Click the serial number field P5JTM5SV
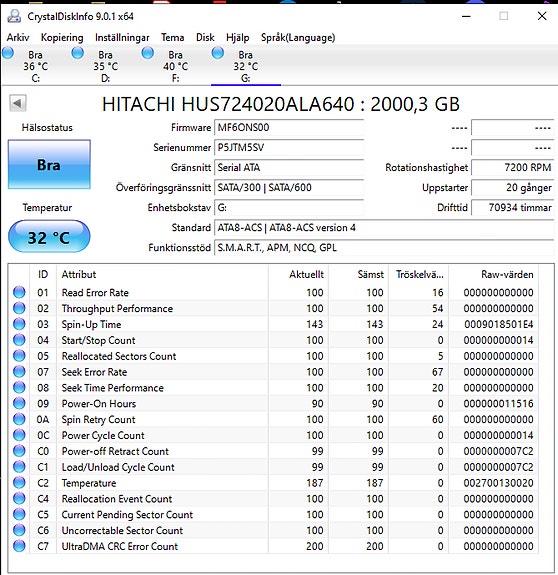 (289, 147)
